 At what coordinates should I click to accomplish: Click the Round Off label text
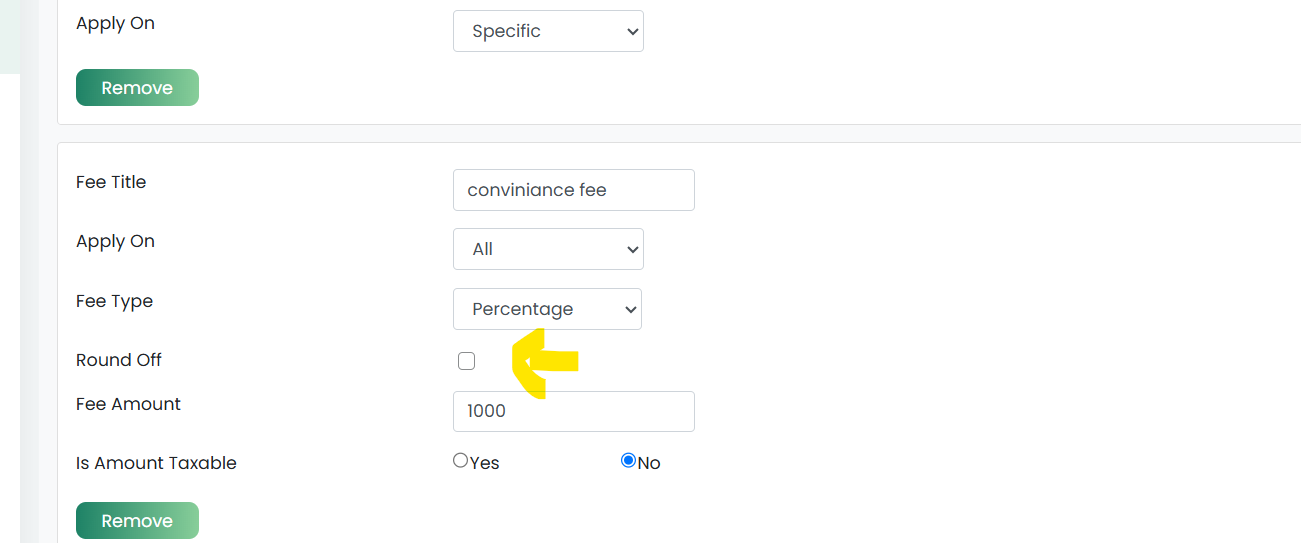119,360
